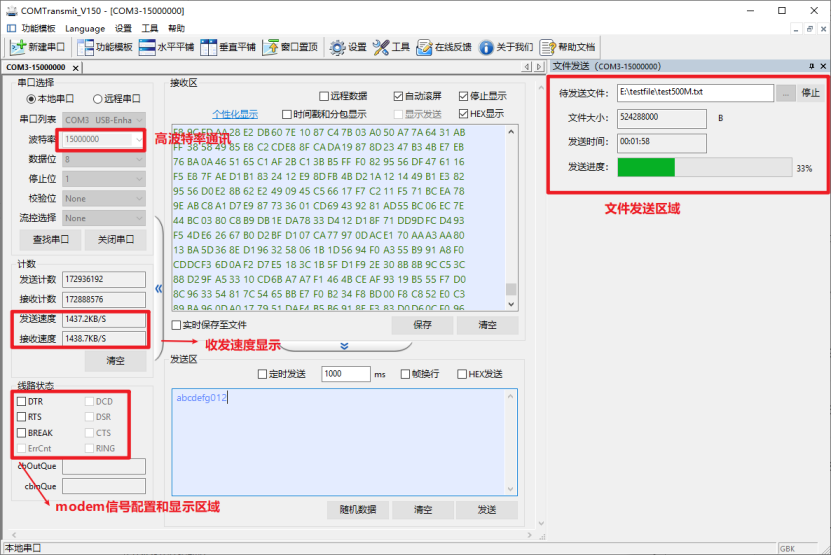Toggle the RTS checkbox
Image resolution: width=831 pixels, height=556 pixels.
[21, 417]
